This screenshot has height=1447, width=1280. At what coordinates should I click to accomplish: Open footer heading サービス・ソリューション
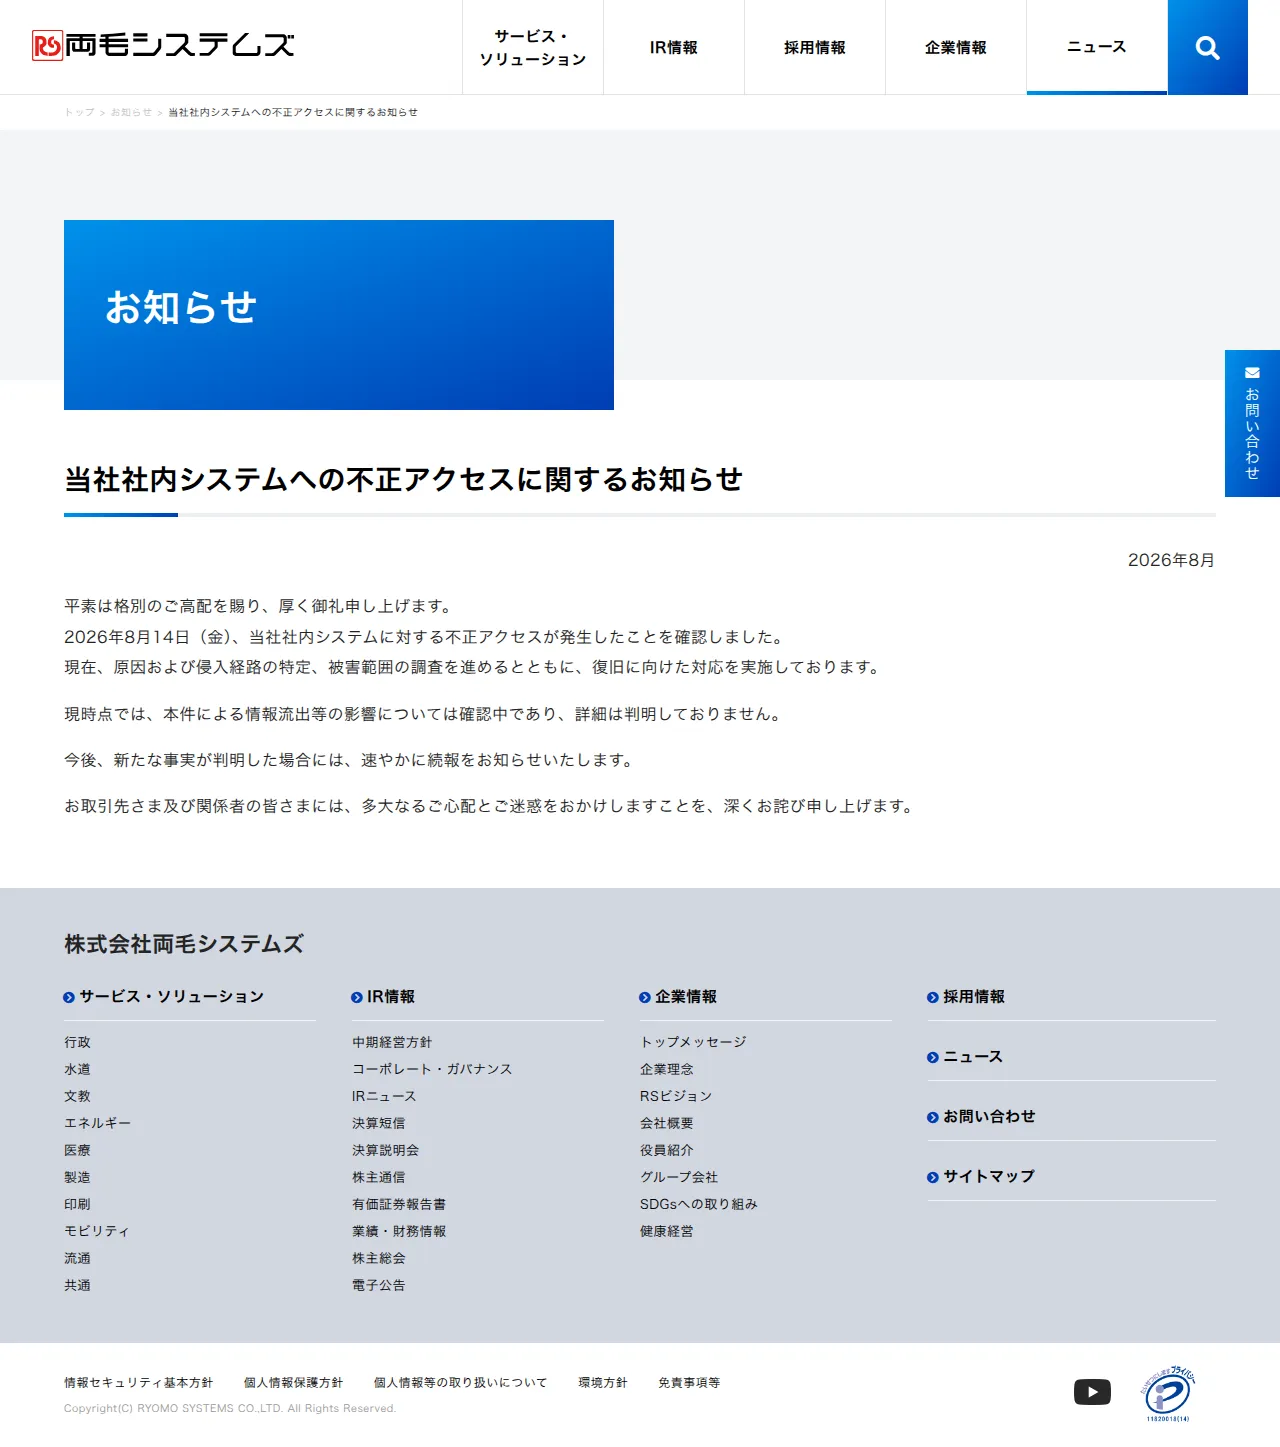tap(171, 997)
